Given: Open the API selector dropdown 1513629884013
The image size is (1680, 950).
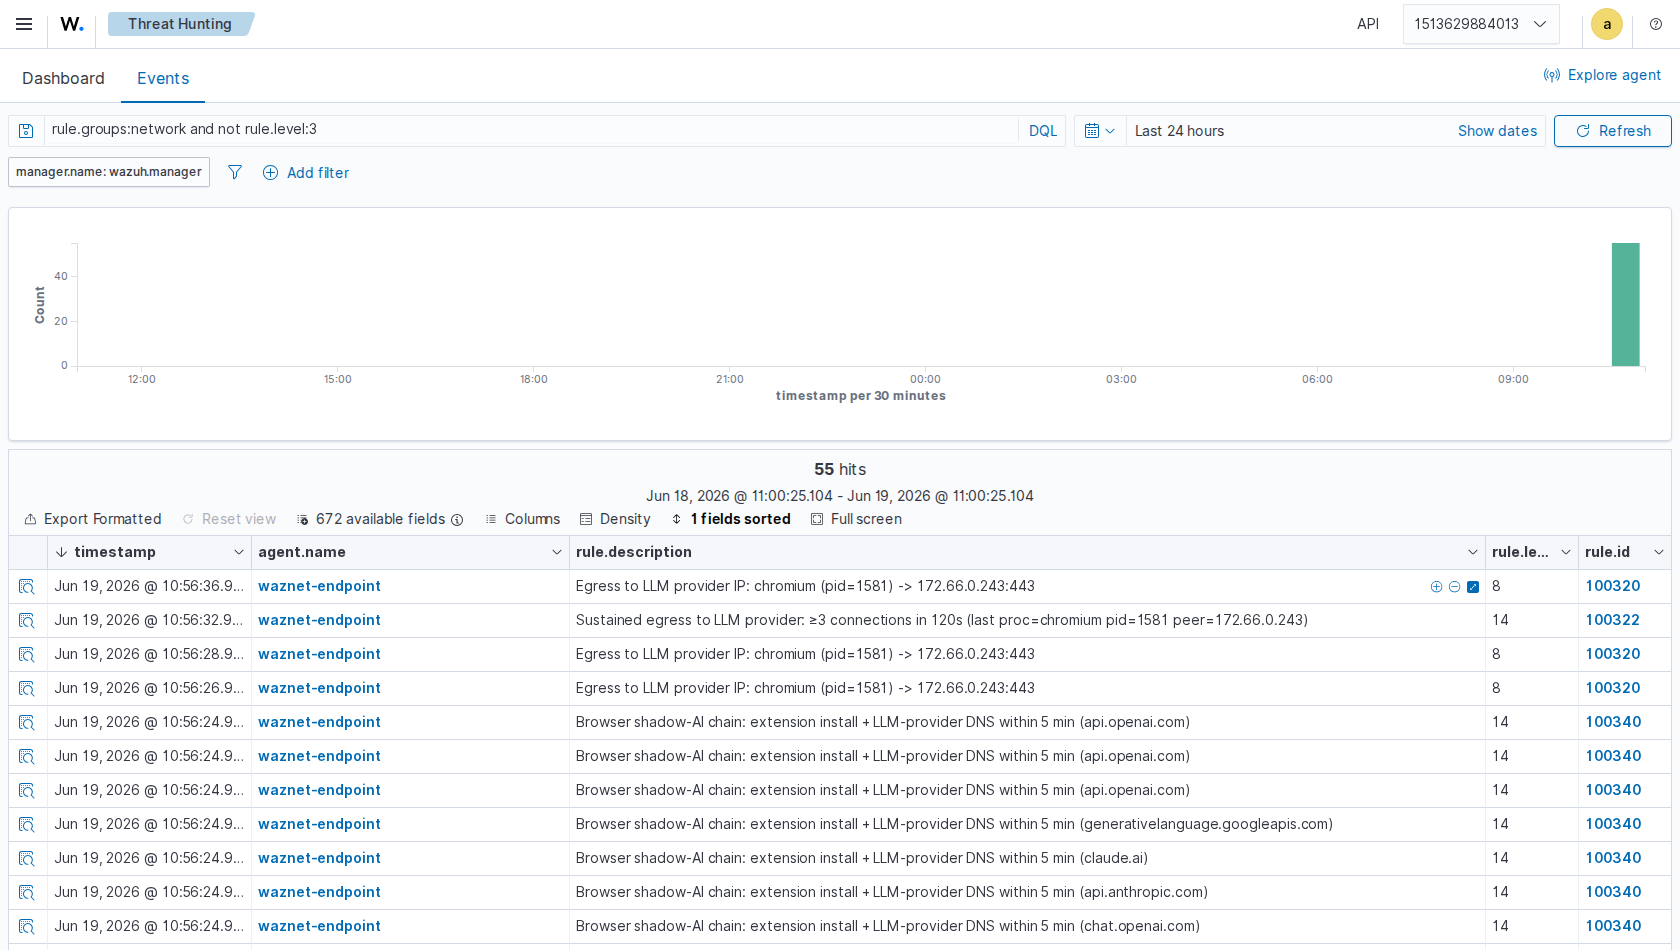Looking at the screenshot, I should [1480, 24].
